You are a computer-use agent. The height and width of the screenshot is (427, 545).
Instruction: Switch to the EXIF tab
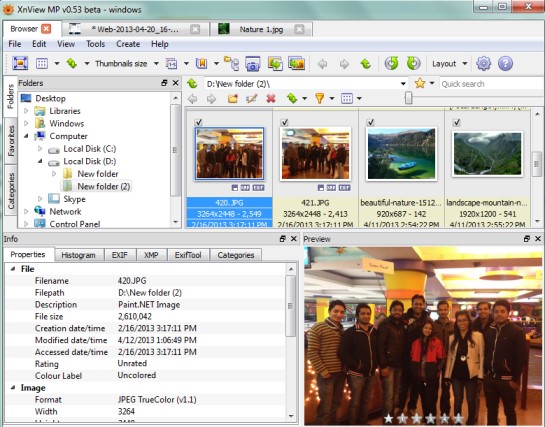pyautogui.click(x=120, y=255)
